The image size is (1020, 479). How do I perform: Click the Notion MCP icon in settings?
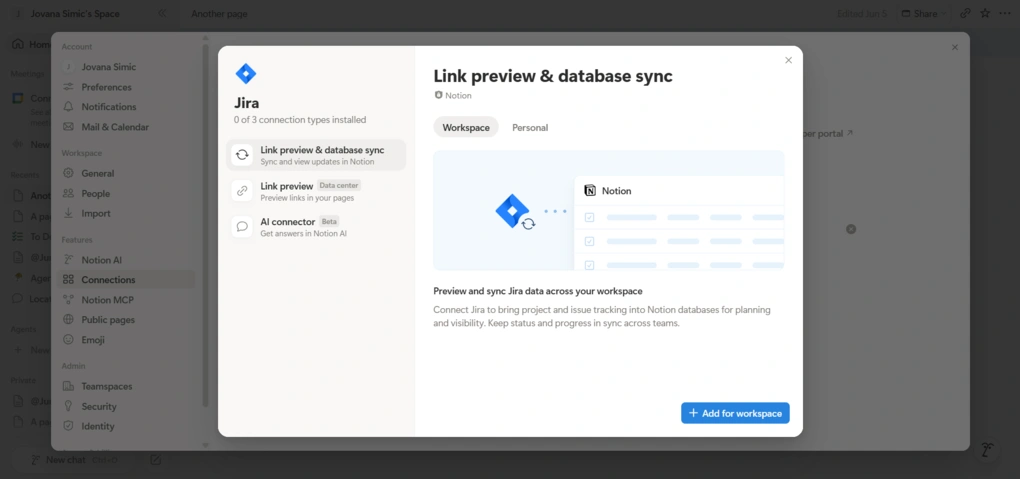coord(68,300)
